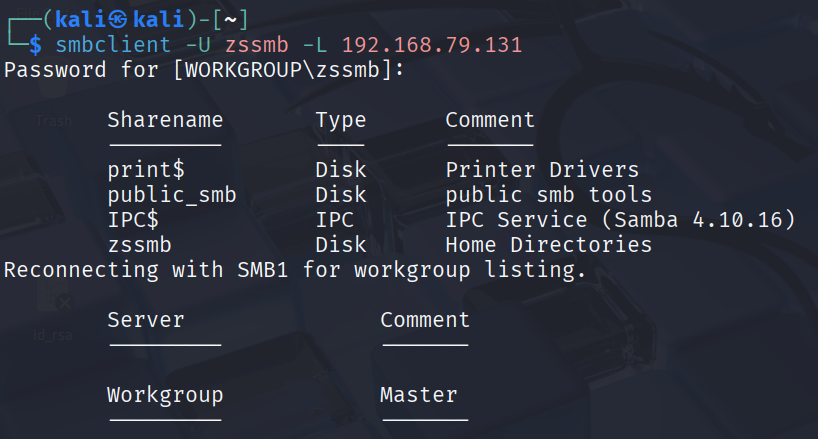Screen dimensions: 818x439
Task: Click the print$ share name
Action: click(146, 170)
